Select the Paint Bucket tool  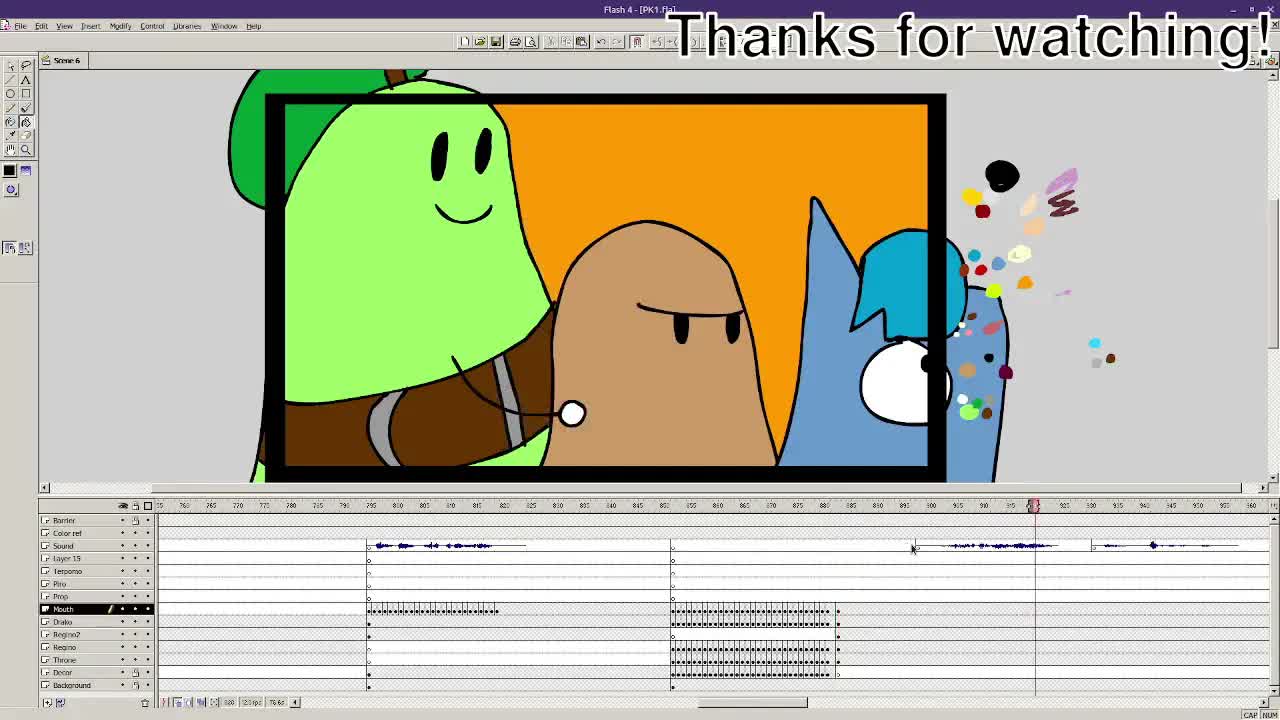26,122
